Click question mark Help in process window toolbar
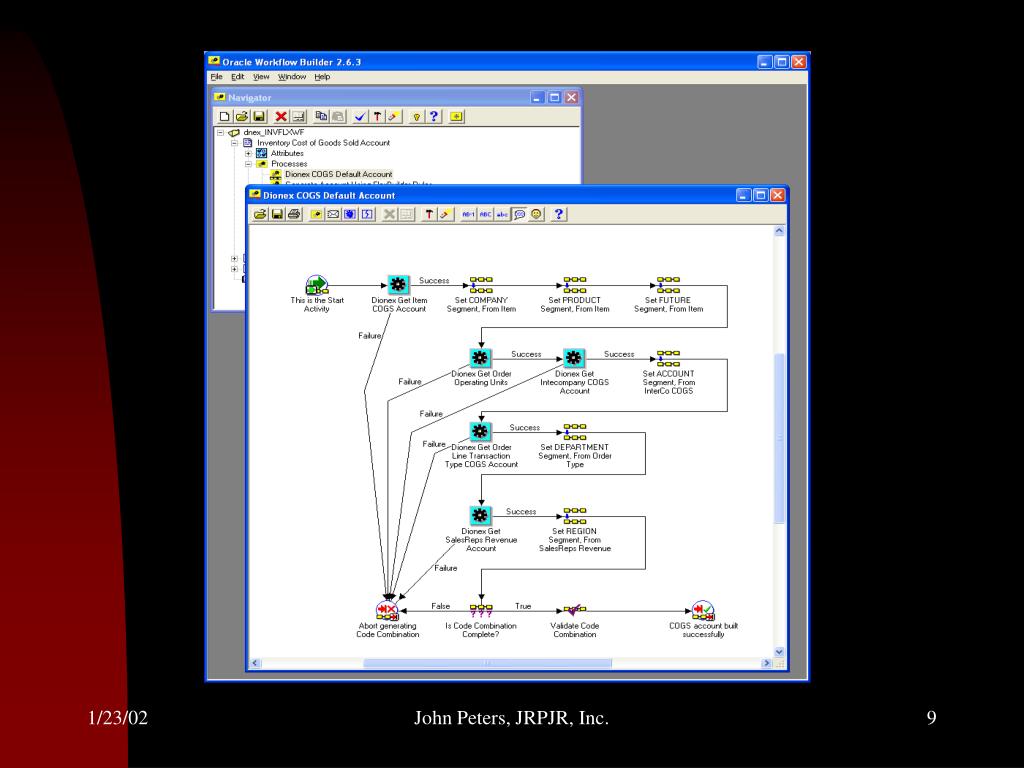The height and width of the screenshot is (768, 1024). pyautogui.click(x=558, y=214)
